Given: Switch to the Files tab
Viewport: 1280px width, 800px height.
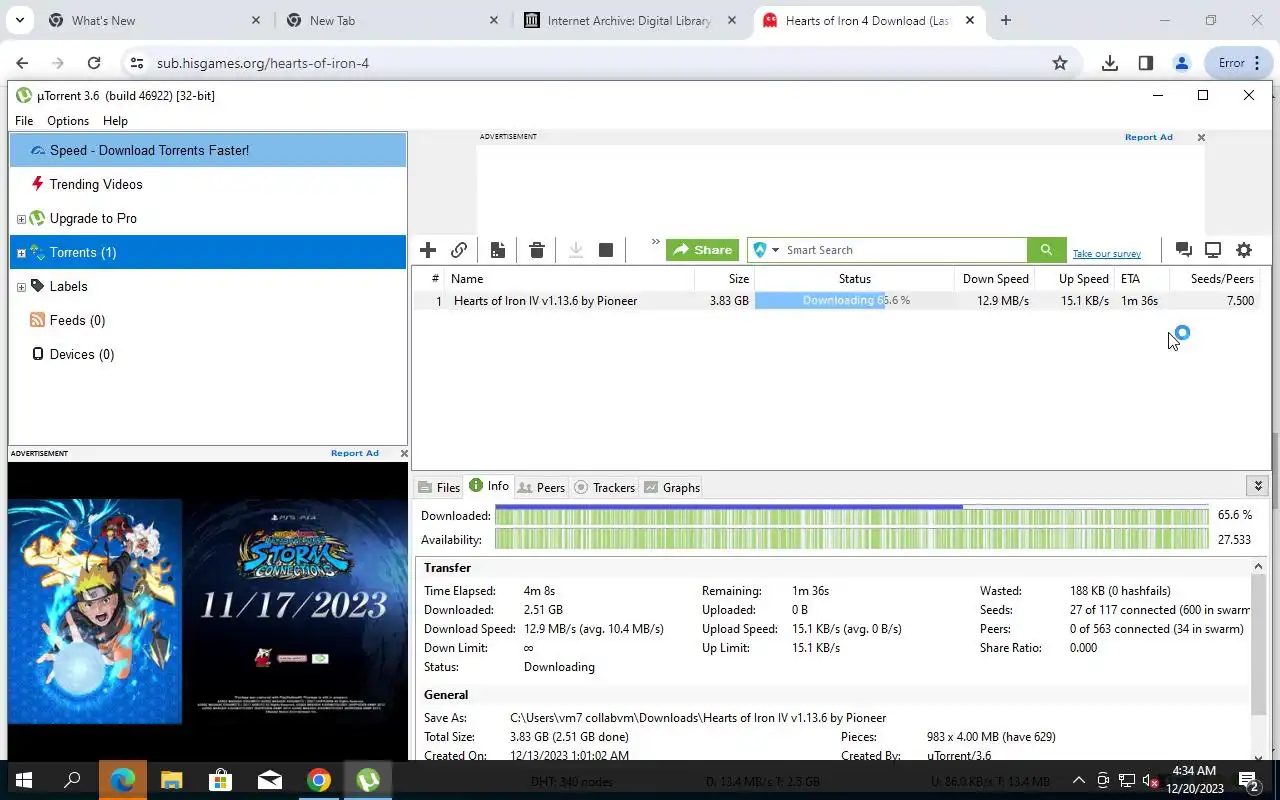Looking at the screenshot, I should (x=439, y=487).
